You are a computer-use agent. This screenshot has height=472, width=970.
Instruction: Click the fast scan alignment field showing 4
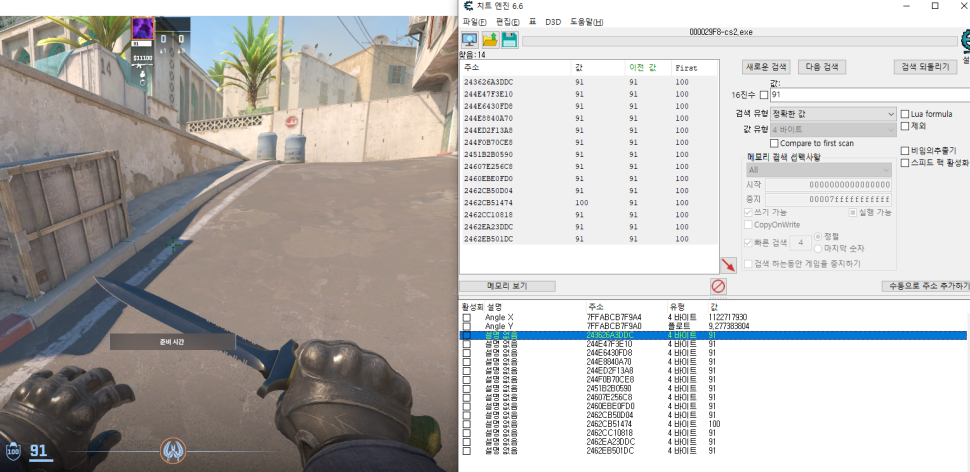[x=801, y=242]
